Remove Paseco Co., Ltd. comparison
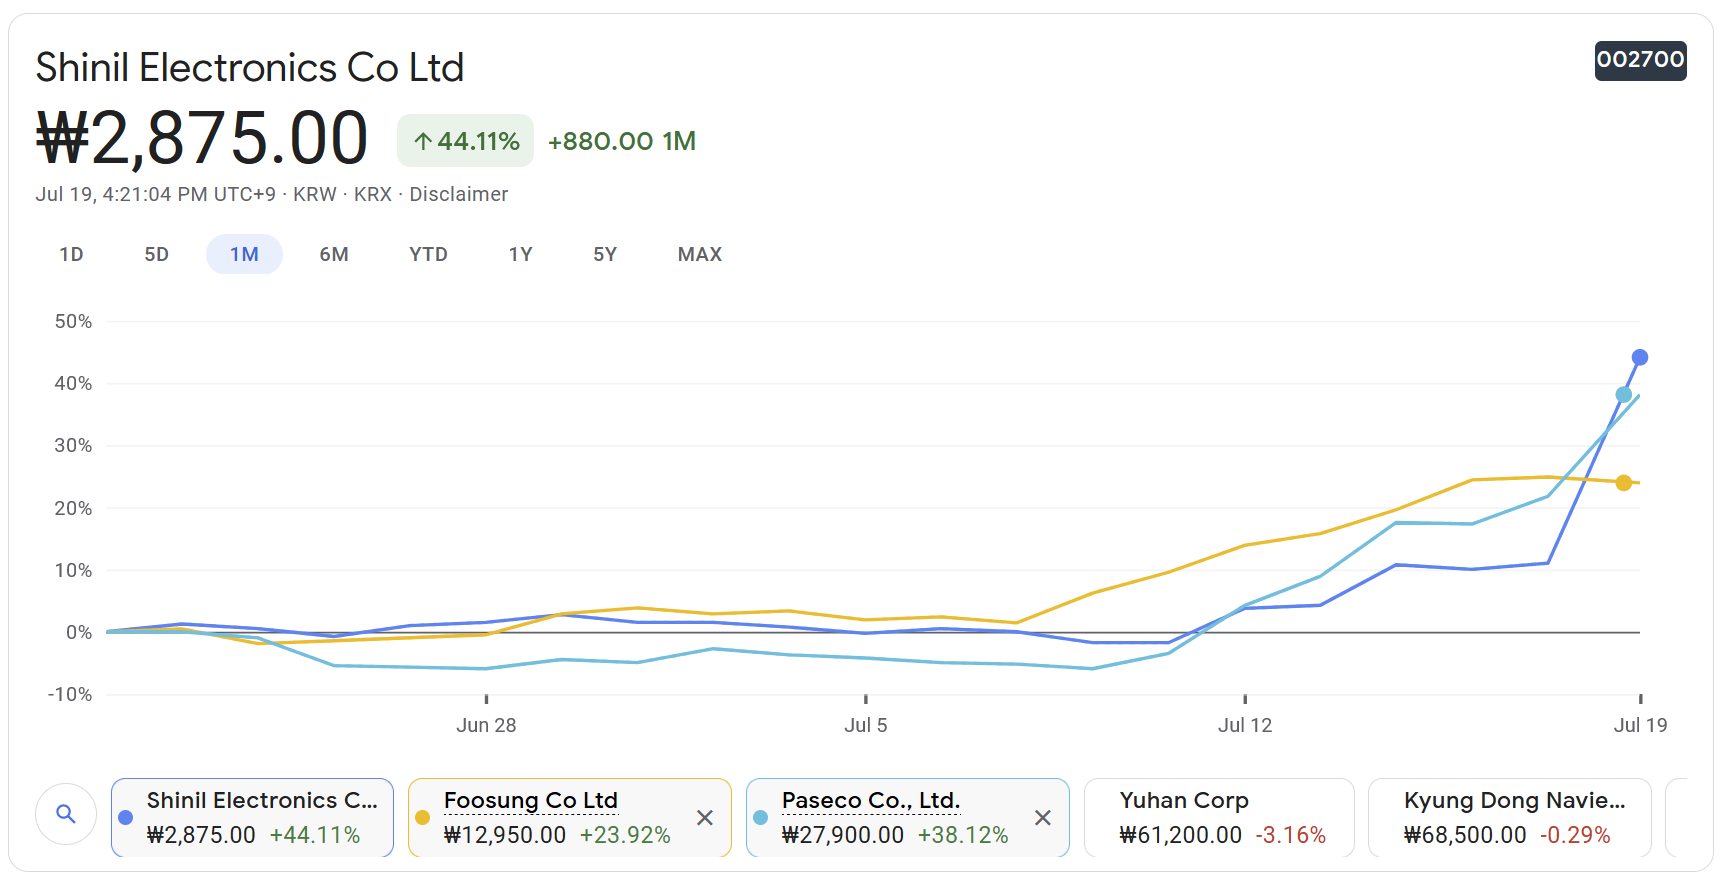 (1043, 818)
